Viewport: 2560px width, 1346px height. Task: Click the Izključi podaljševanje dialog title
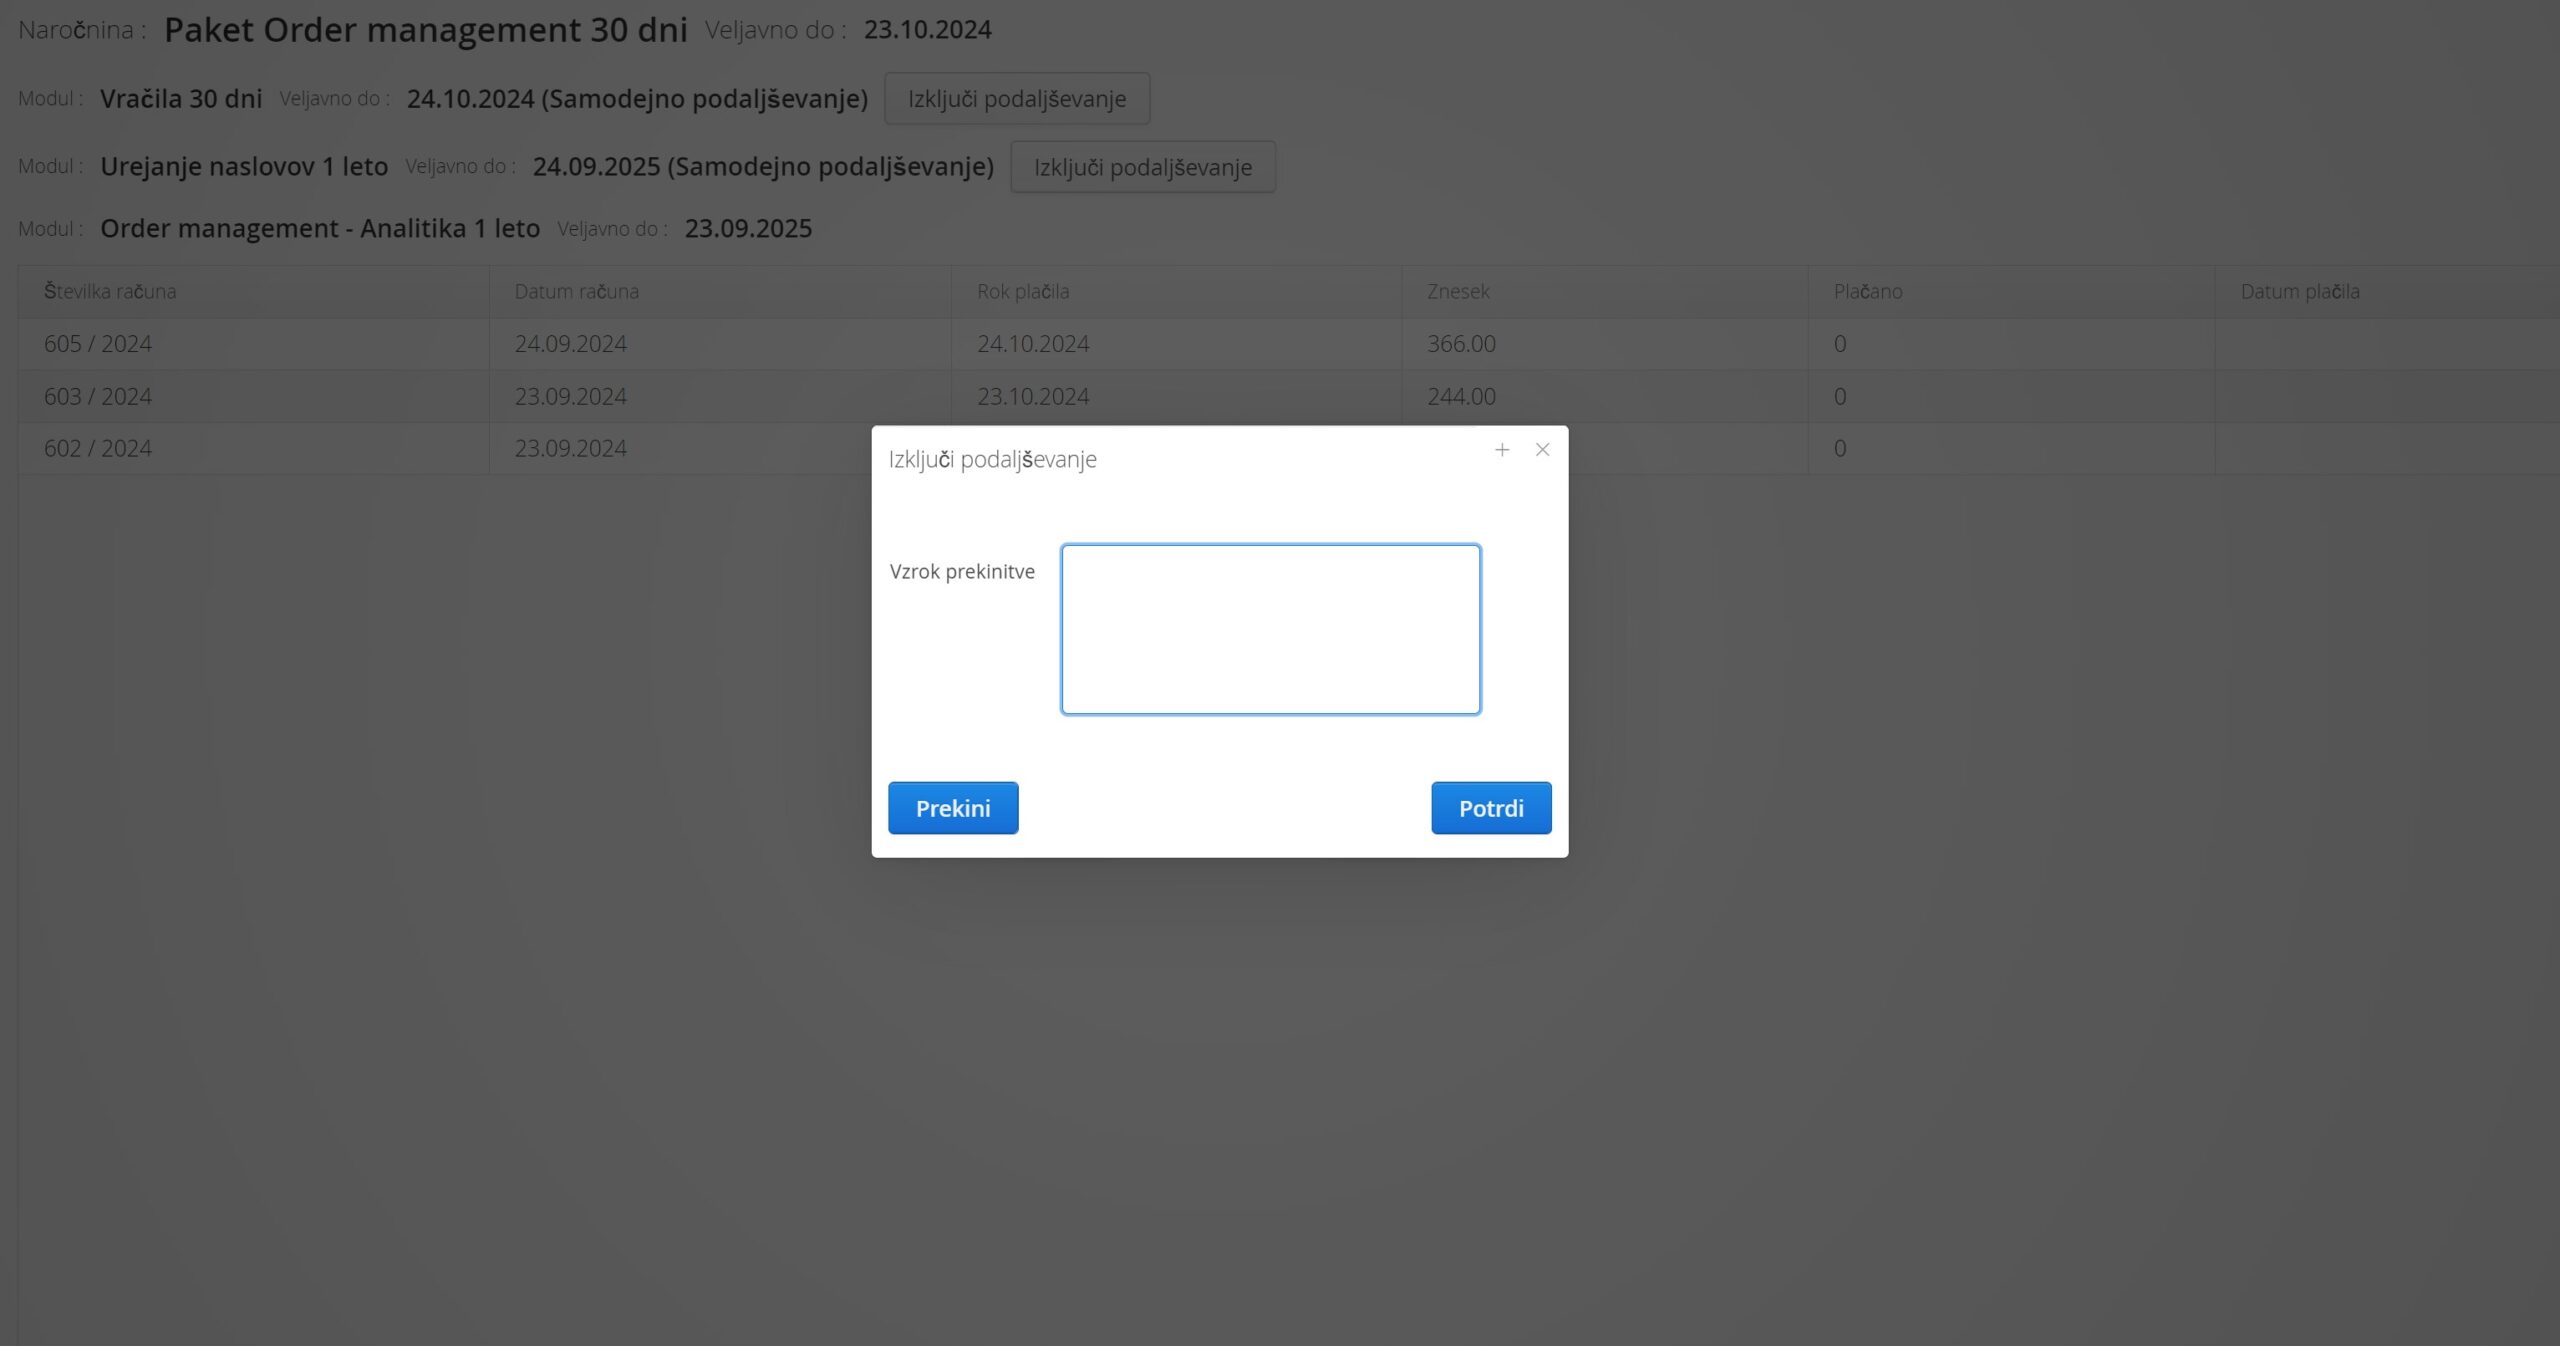992,460
